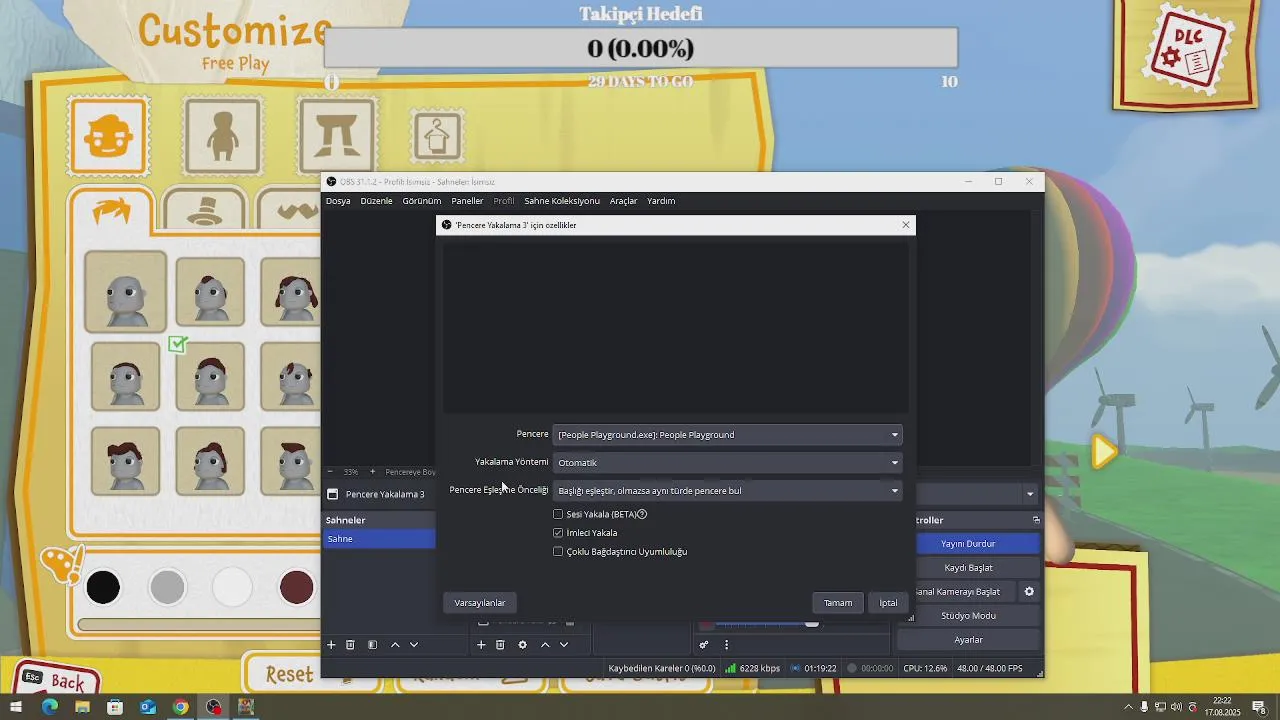The width and height of the screenshot is (1280, 720).
Task: Pick the black hair color swatch
Action: coord(103,587)
